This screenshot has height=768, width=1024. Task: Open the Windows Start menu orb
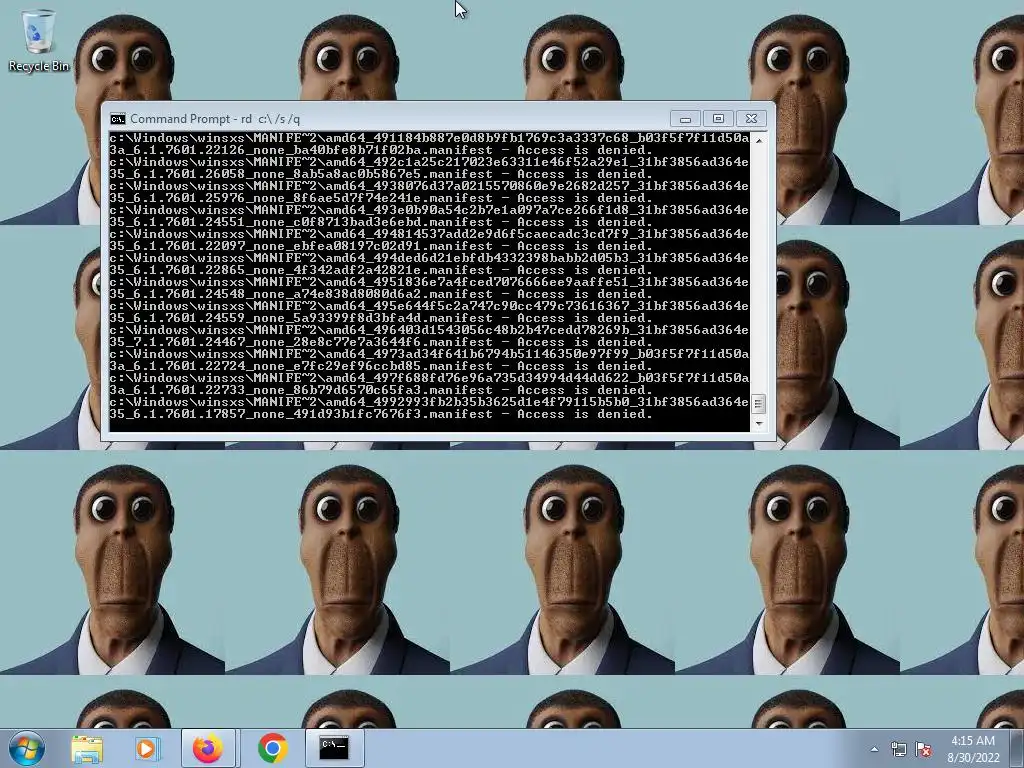coord(27,748)
